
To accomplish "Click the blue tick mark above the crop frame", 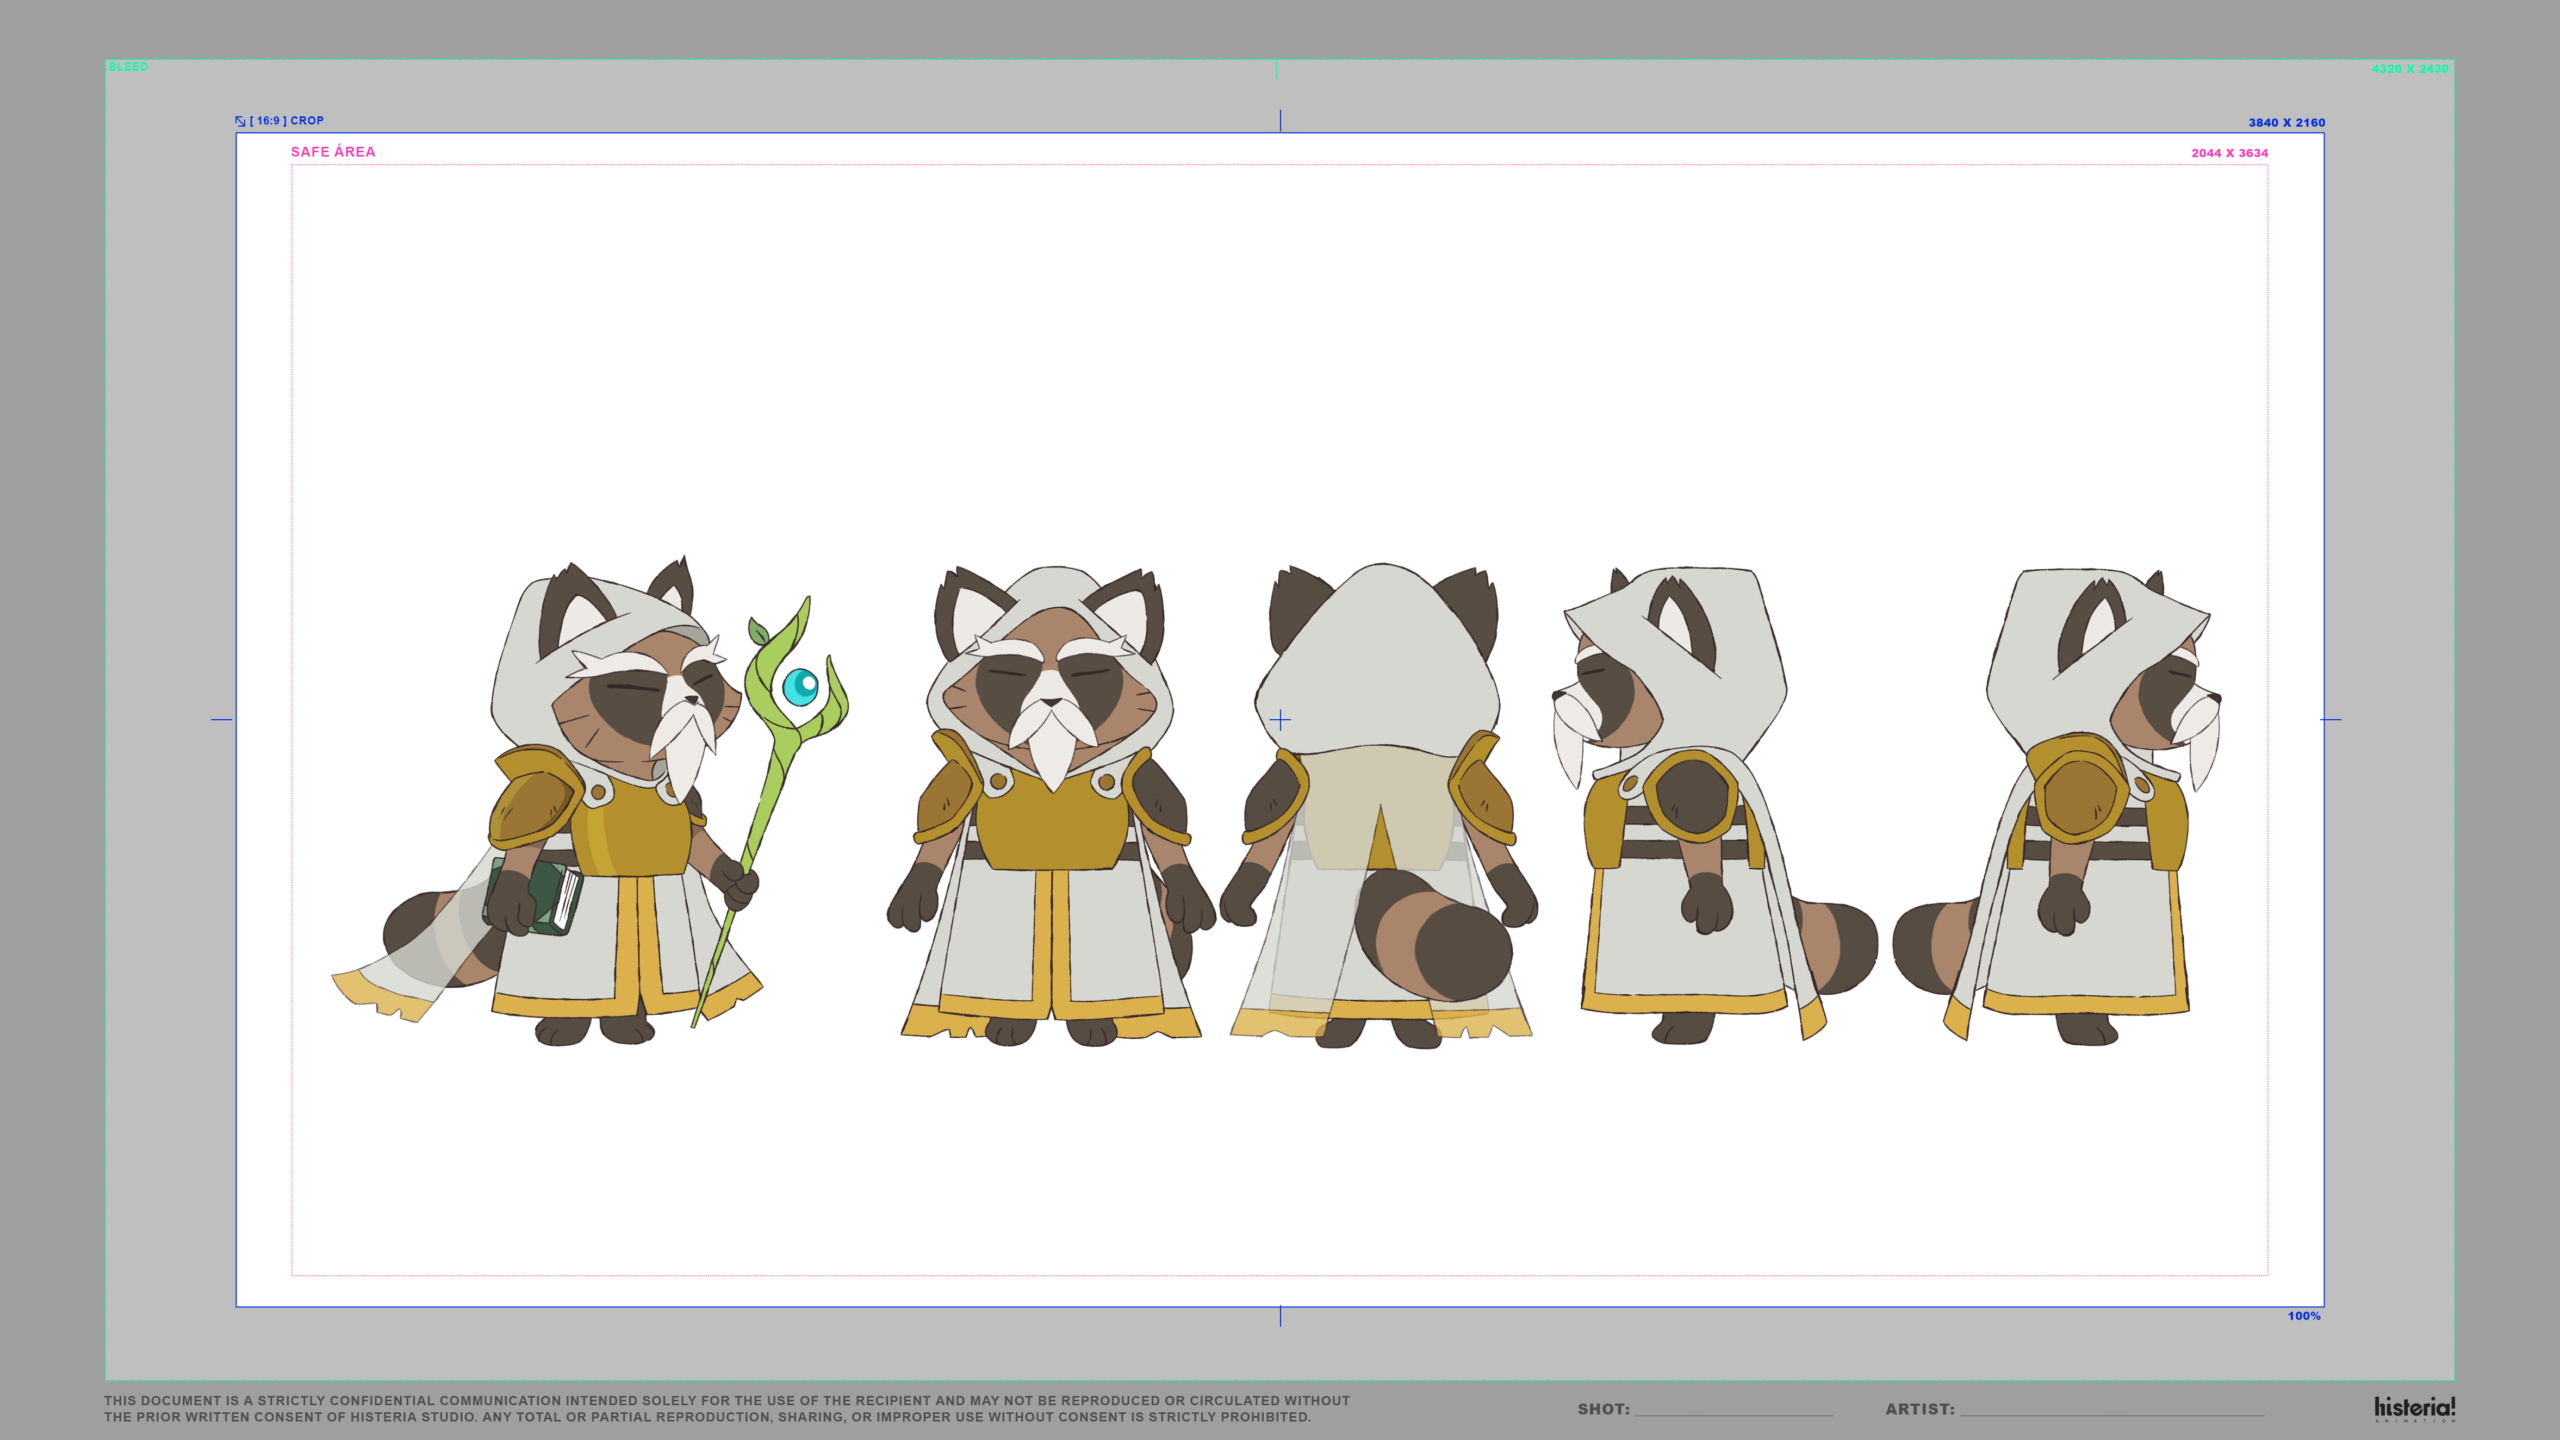I will tap(1280, 120).
